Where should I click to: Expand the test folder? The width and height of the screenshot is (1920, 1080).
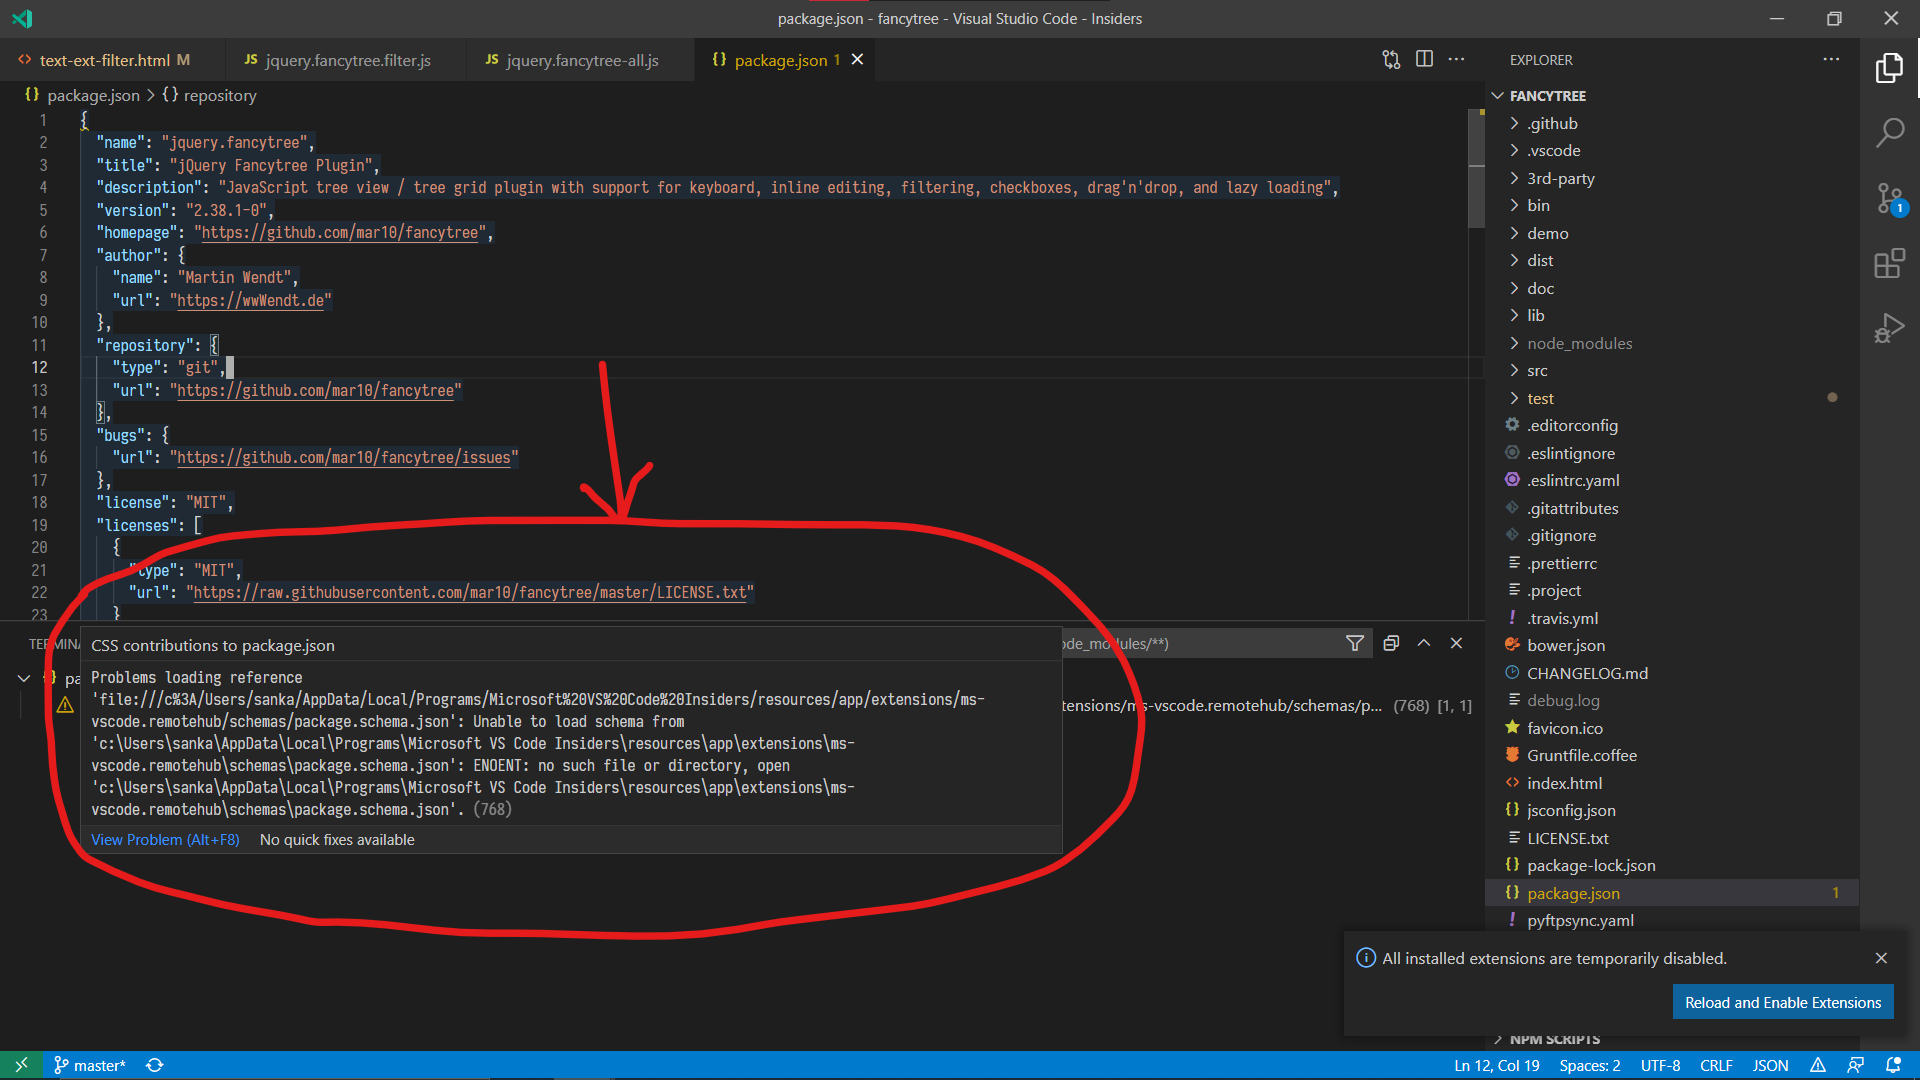point(1540,398)
